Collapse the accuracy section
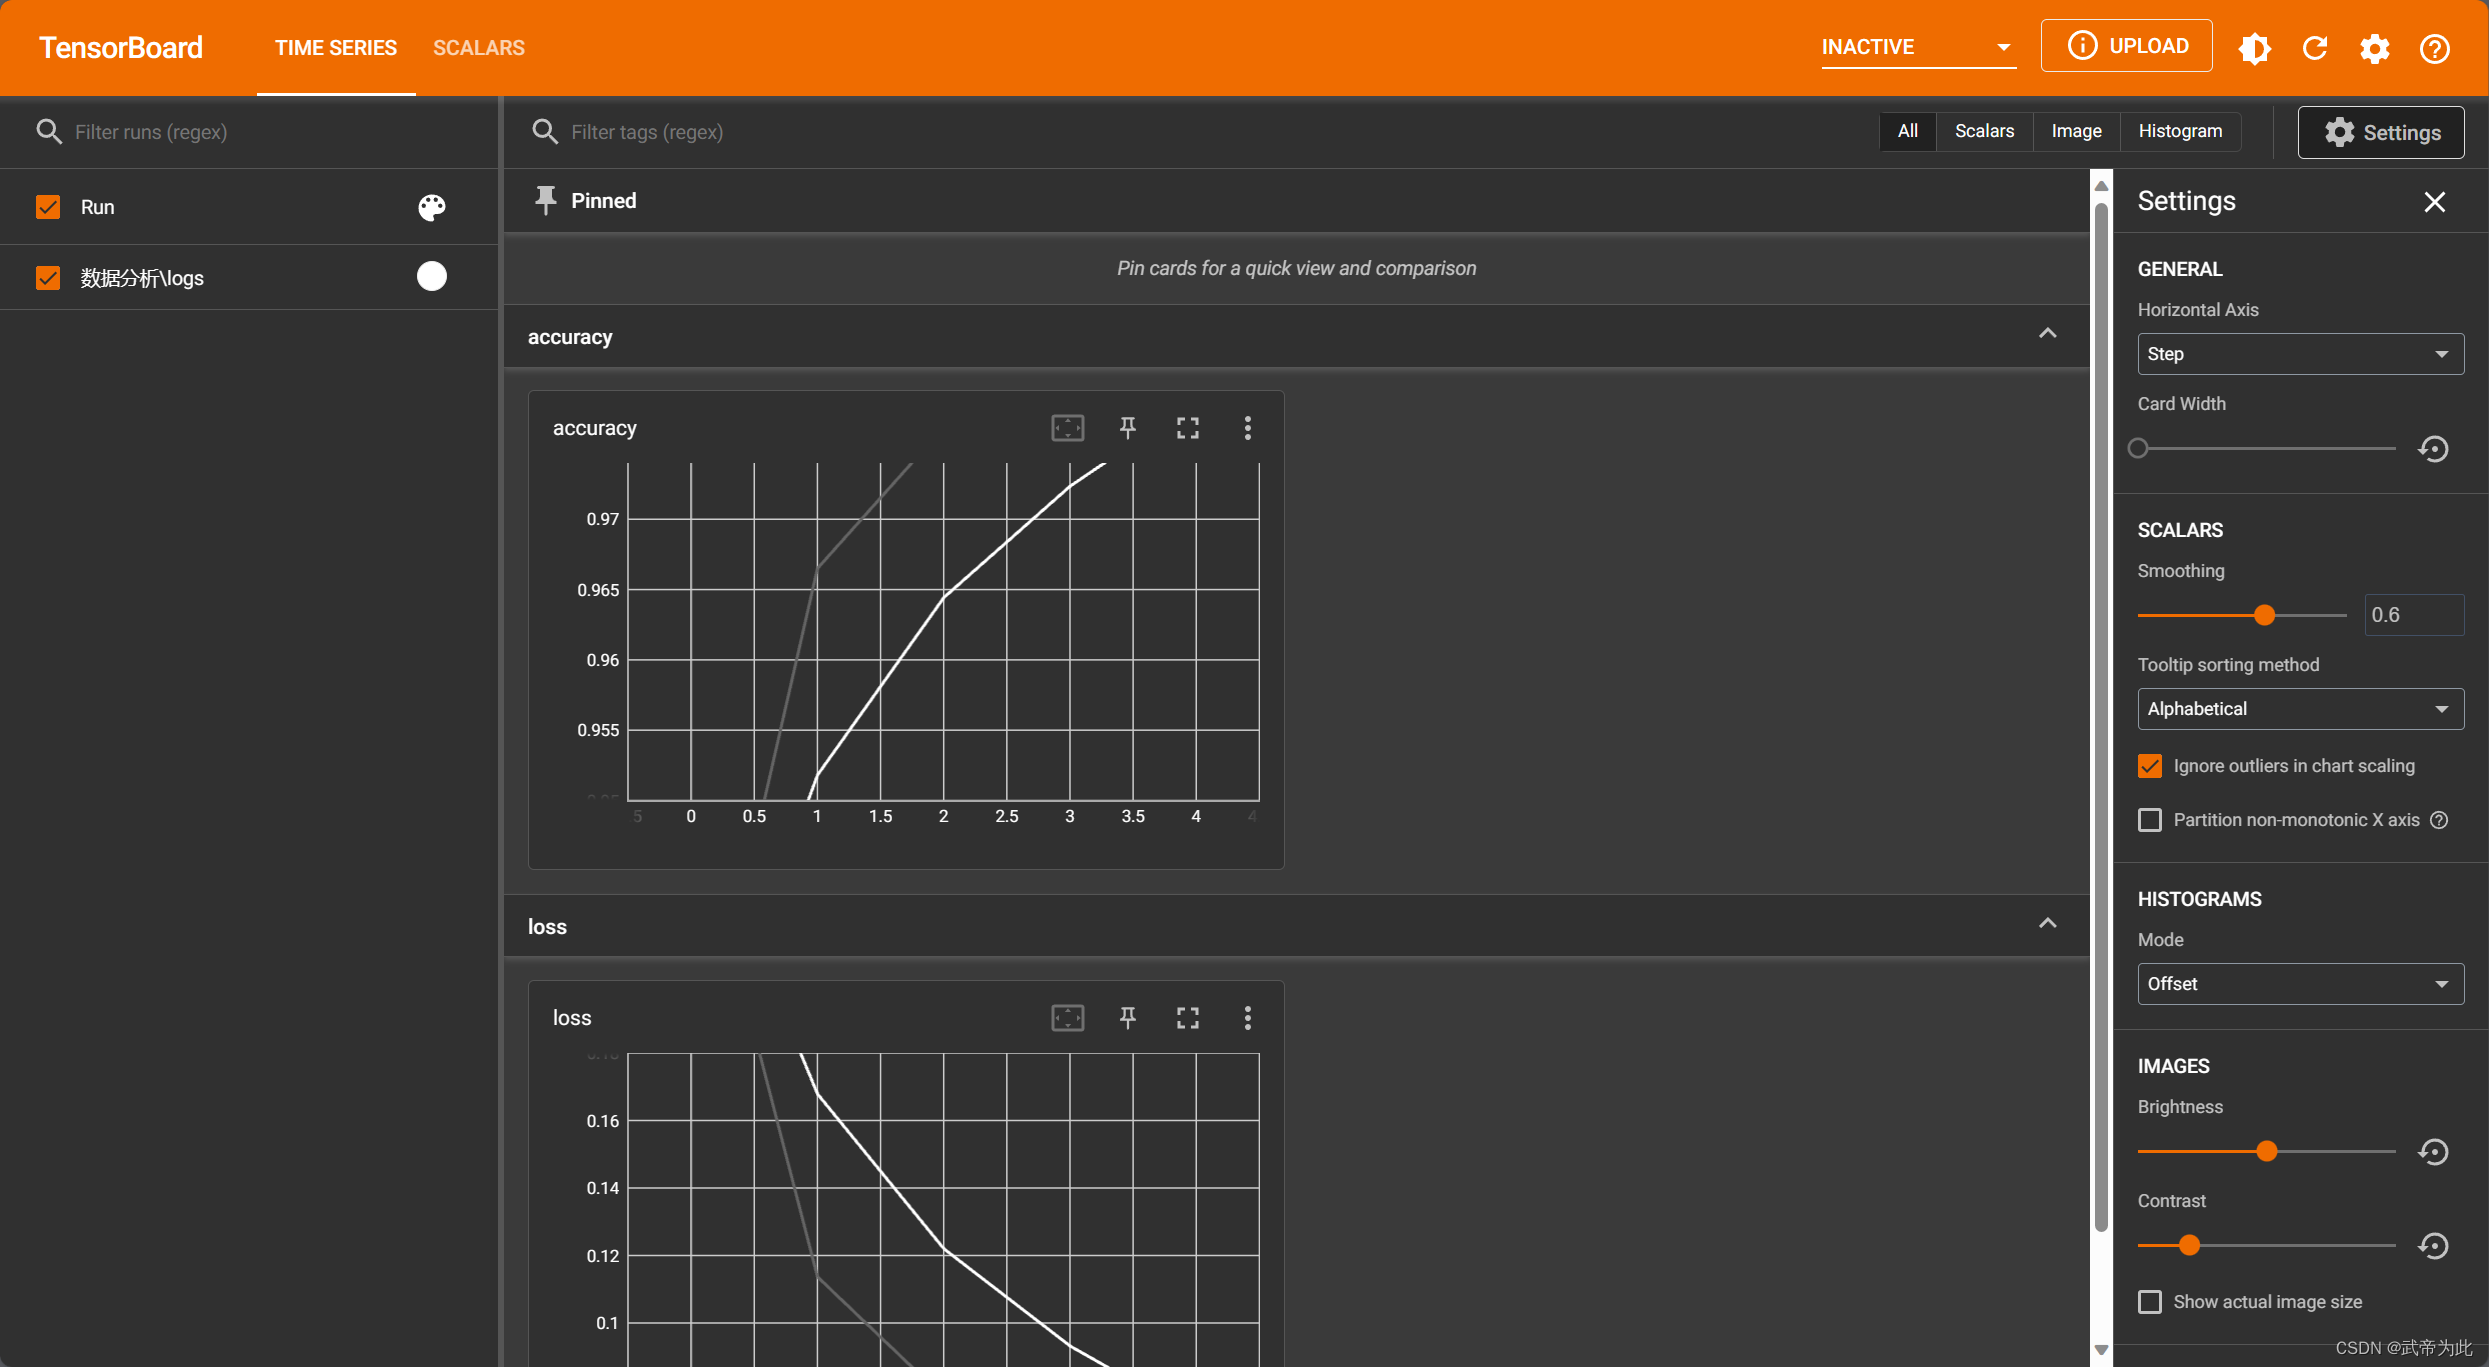2489x1367 pixels. pyautogui.click(x=2047, y=334)
